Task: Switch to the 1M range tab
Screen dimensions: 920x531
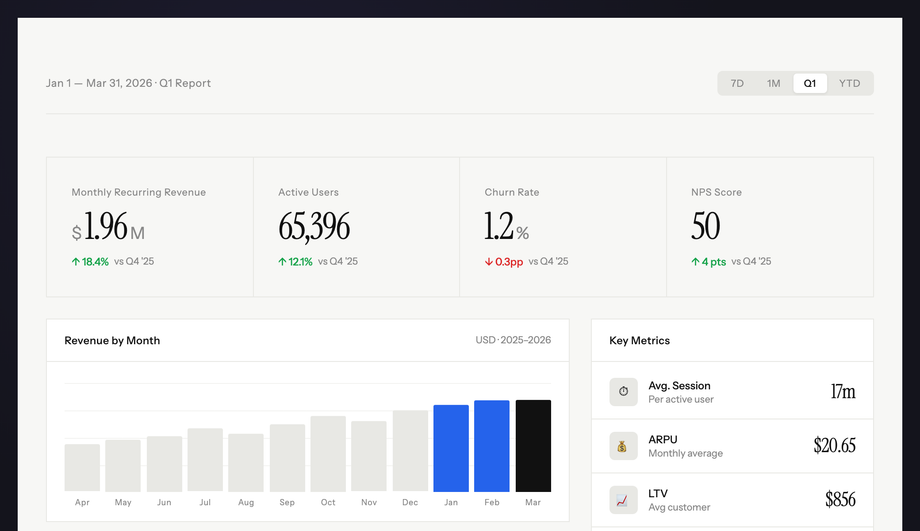Action: click(x=773, y=83)
